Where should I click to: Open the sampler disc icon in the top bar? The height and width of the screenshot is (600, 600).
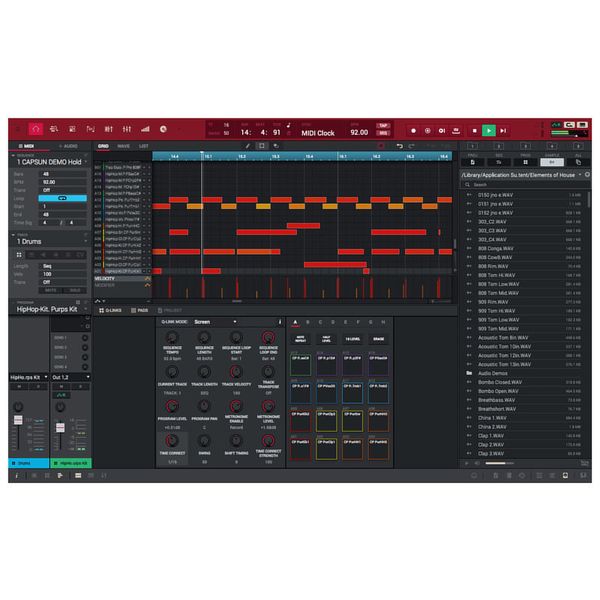coord(163,129)
